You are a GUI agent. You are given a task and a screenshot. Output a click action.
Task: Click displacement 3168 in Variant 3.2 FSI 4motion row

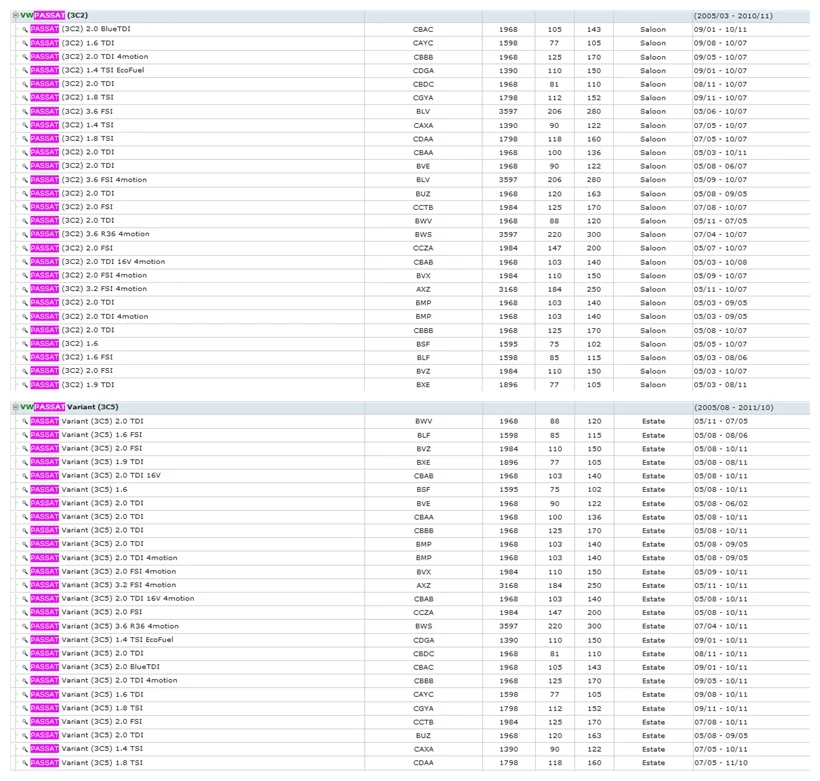[508, 585]
